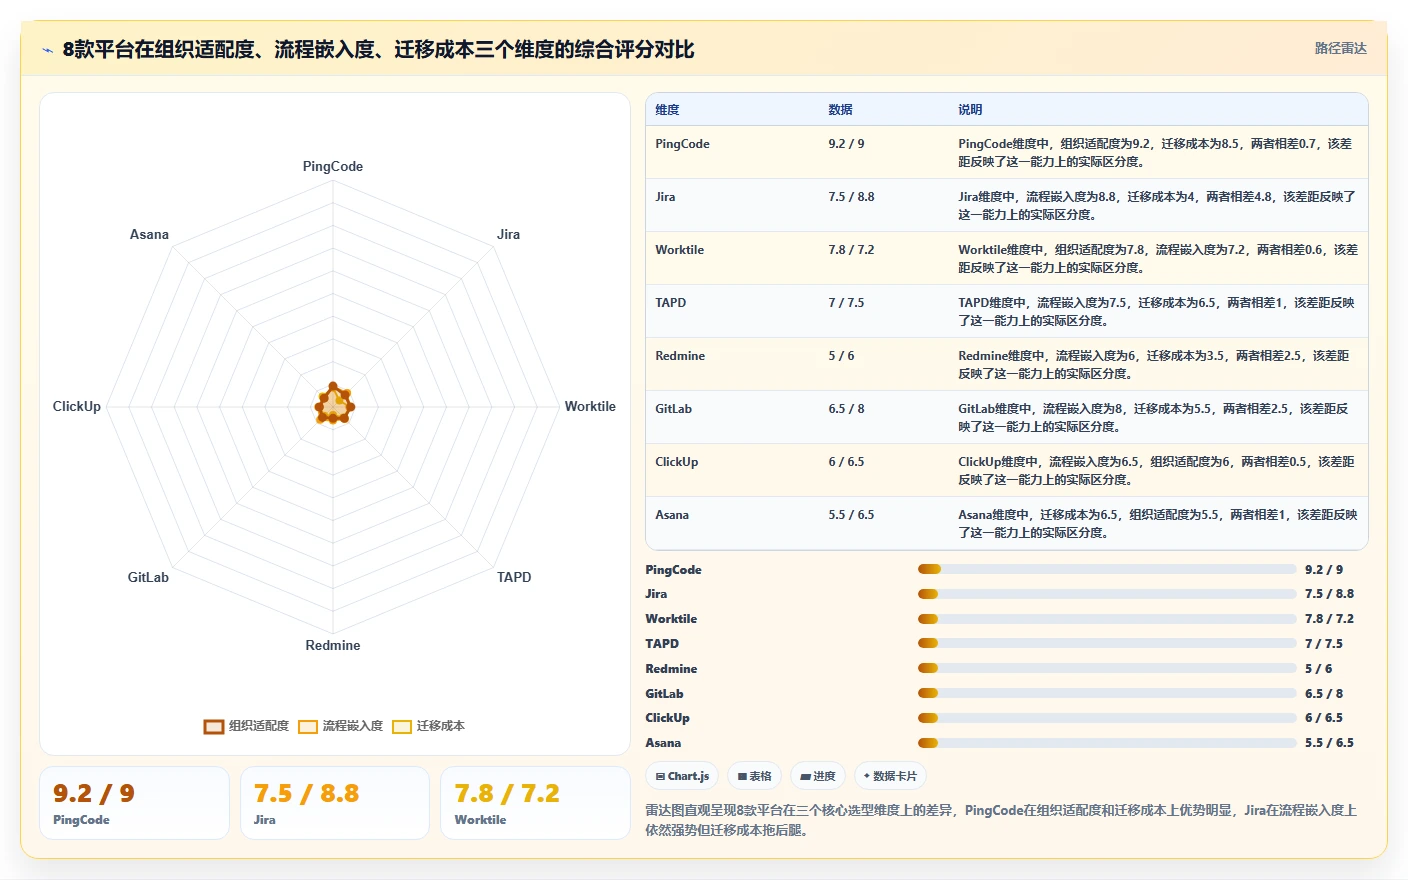The image size is (1408, 880).
Task: Click the ClickUp axis label on the radar
Action: pyautogui.click(x=77, y=406)
